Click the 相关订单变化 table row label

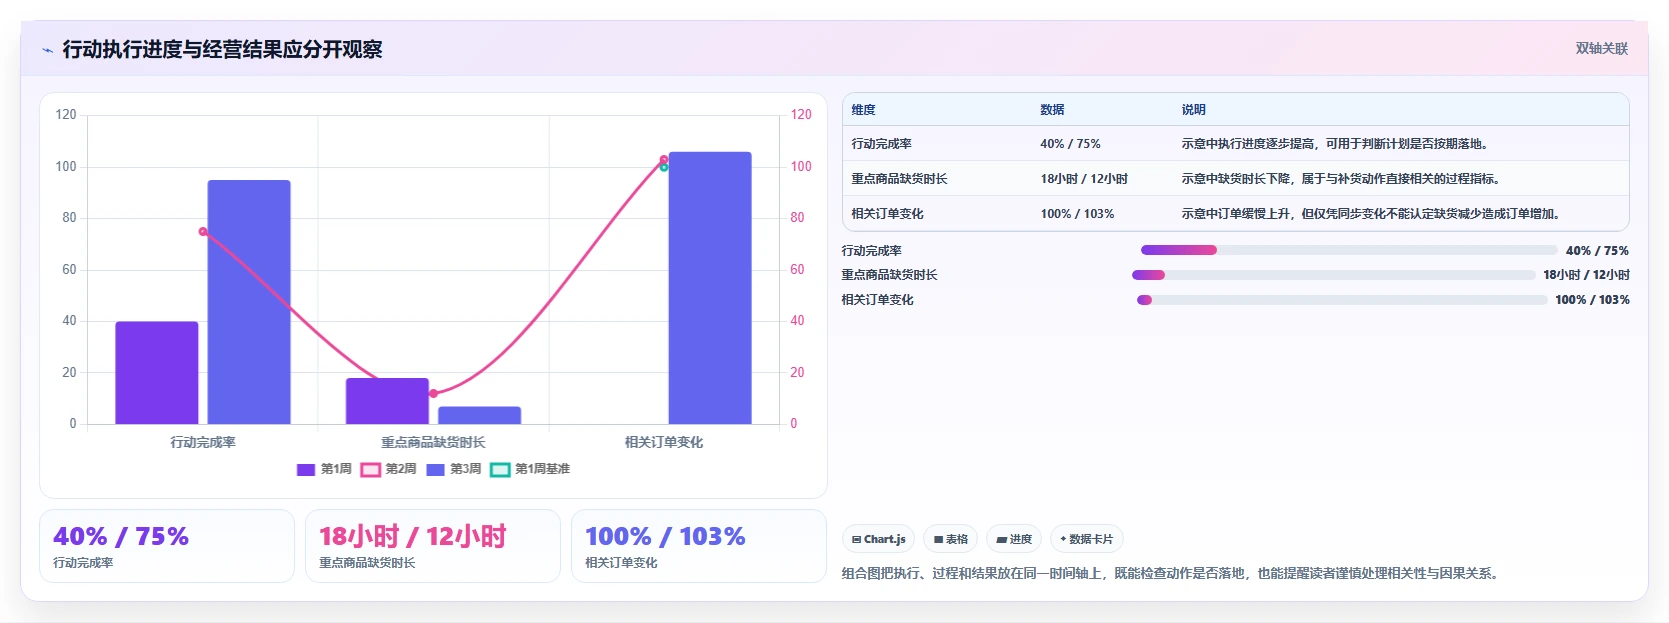click(887, 214)
